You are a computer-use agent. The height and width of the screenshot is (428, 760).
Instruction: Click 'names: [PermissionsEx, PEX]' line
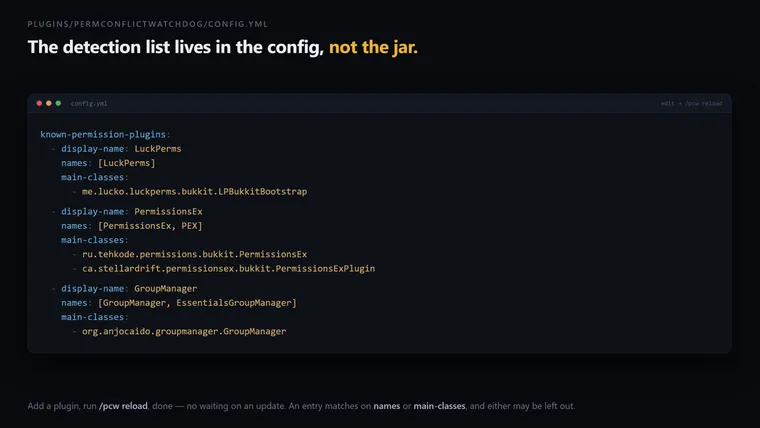pos(132,225)
